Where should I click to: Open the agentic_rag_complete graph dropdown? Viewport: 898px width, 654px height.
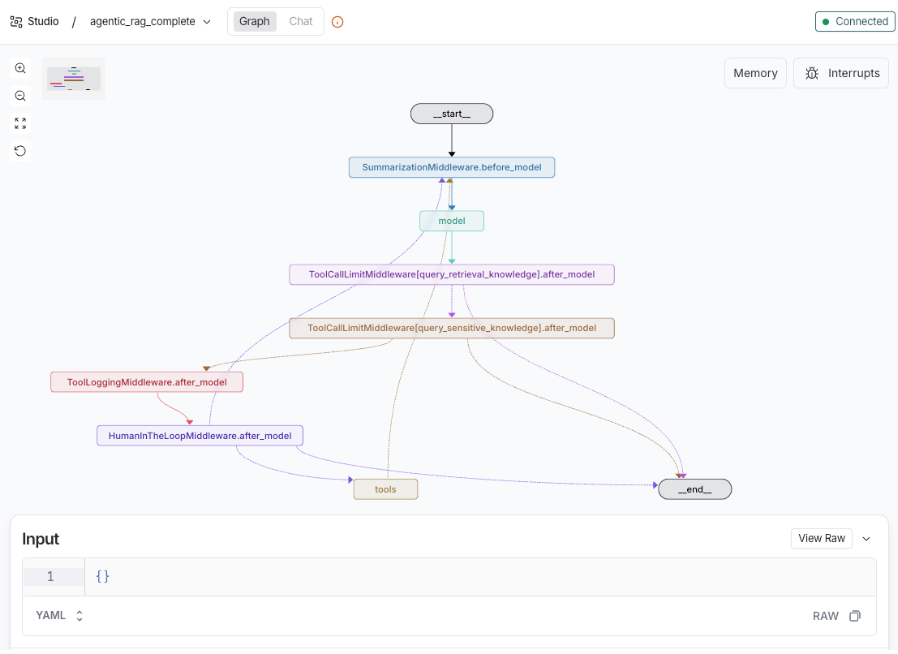point(150,21)
